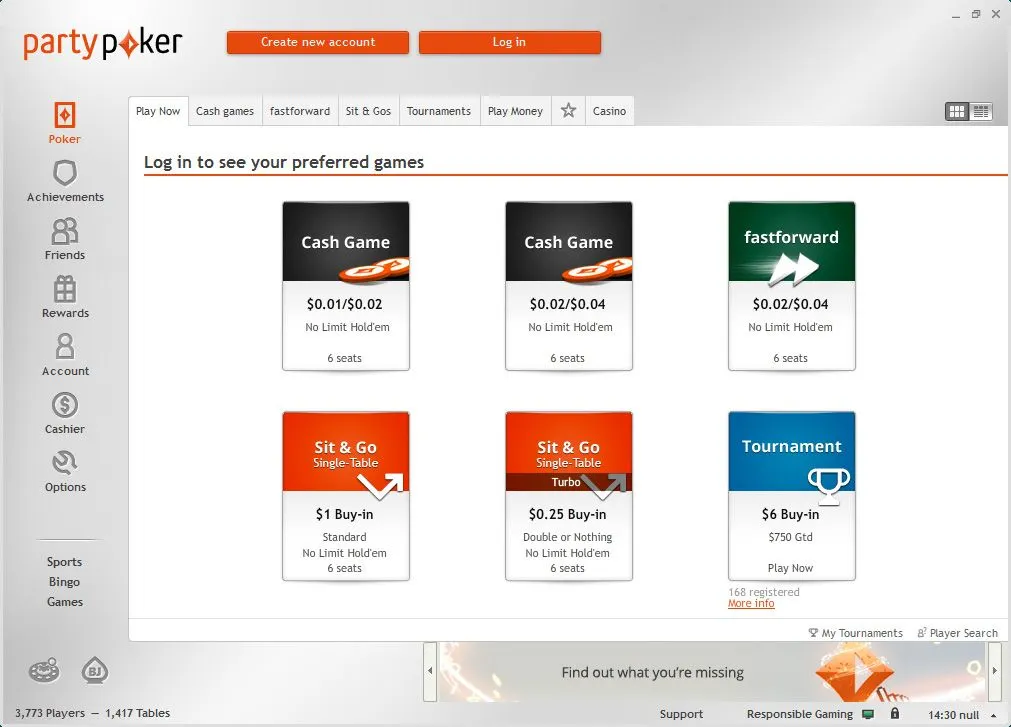Screen dimensions: 1011x727
Task: Switch to list view layout
Action: coord(981,111)
